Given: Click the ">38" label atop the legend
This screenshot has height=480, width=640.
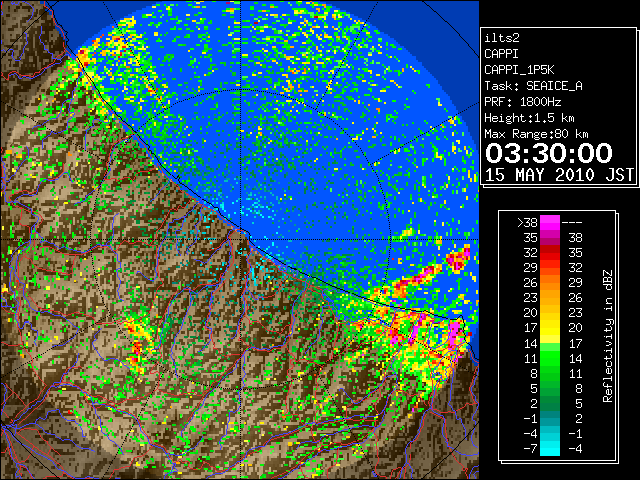Looking at the screenshot, I should [527, 223].
